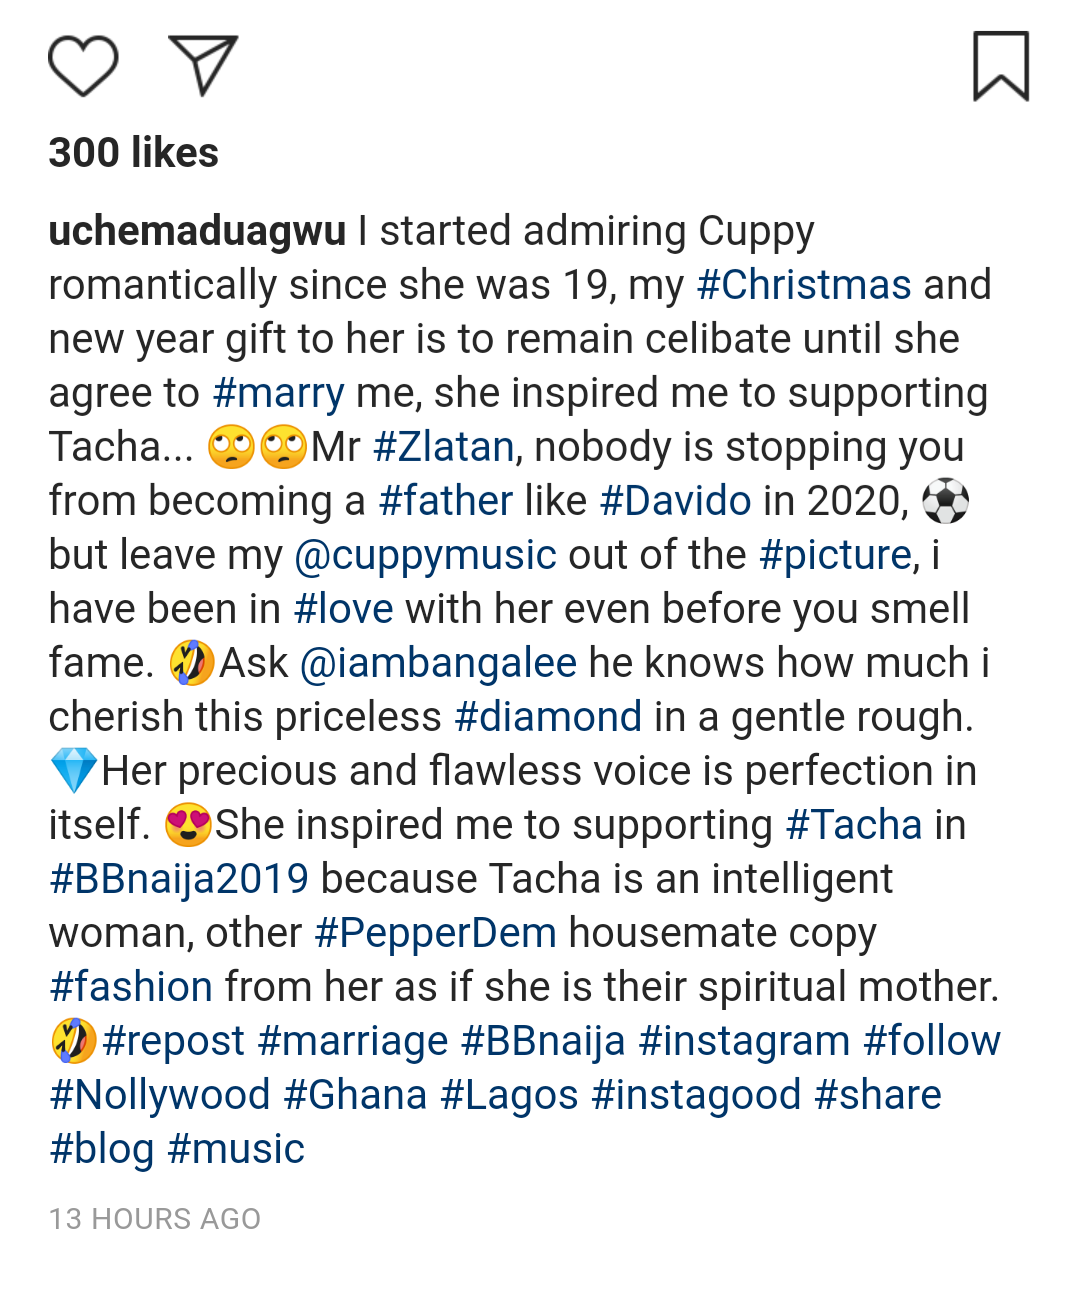Open the #instagood hashtag
This screenshot has width=1080, height=1295.
696,1095
